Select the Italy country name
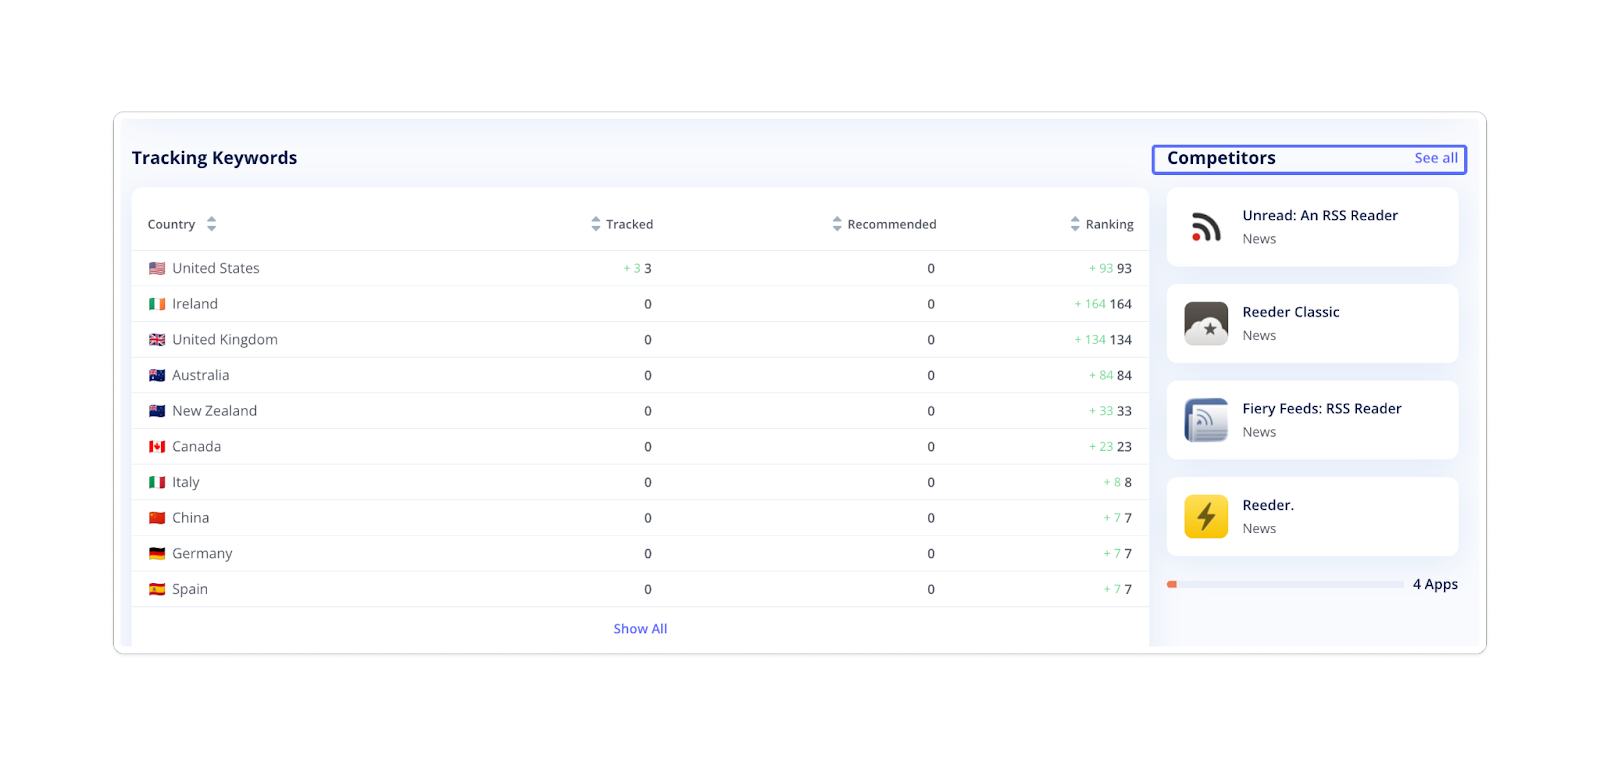 coord(186,482)
